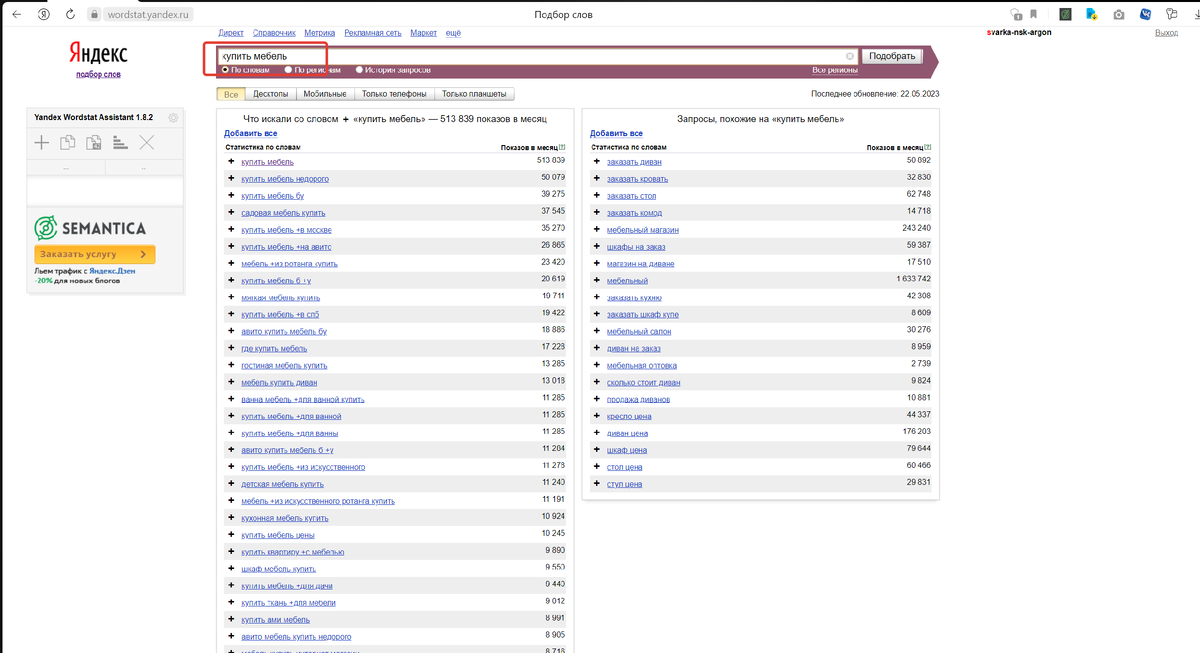
Task: Click the Assistant add phrases plus icon
Action: 41,143
